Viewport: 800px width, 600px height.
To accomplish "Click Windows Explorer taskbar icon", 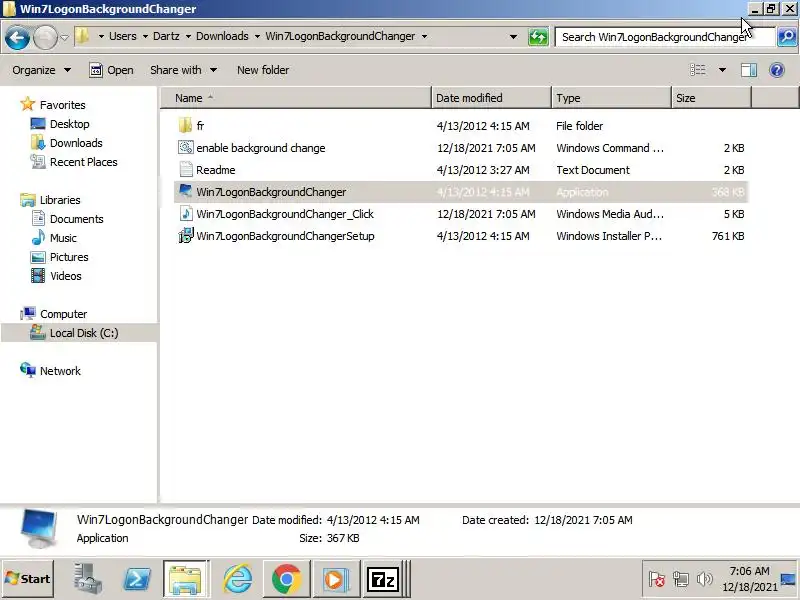I will 186,579.
